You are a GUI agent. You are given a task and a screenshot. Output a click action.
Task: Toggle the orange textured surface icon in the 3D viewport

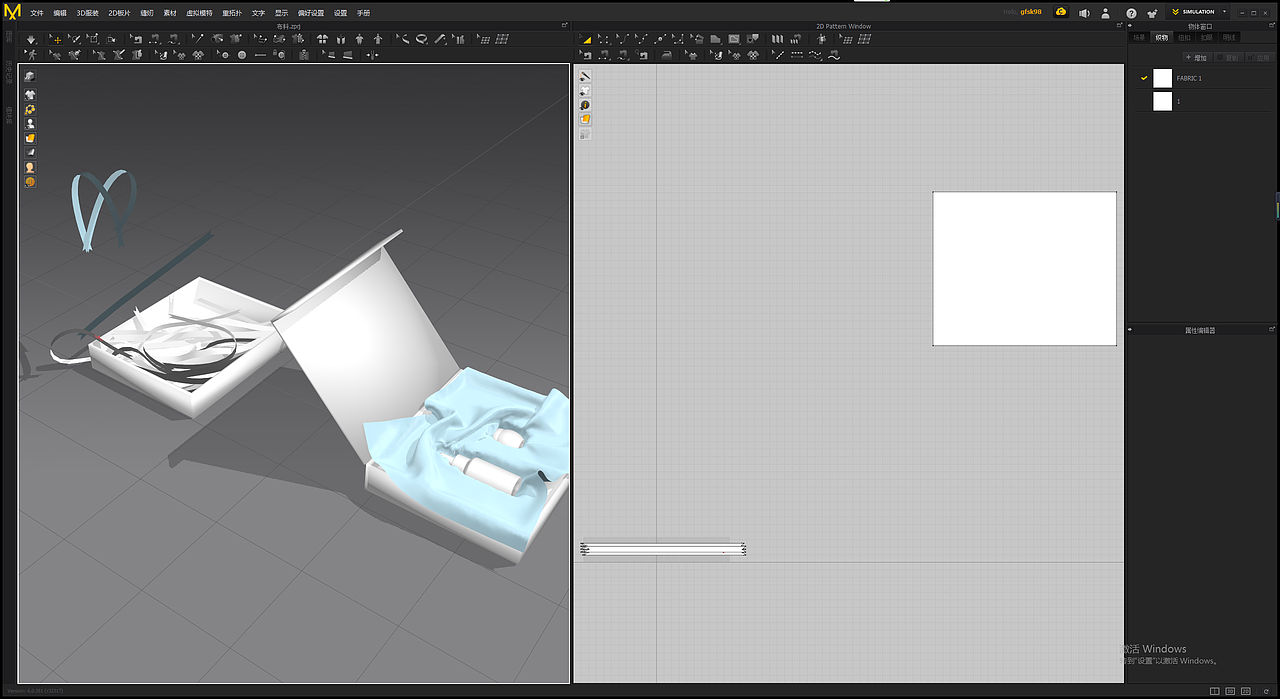(x=30, y=138)
